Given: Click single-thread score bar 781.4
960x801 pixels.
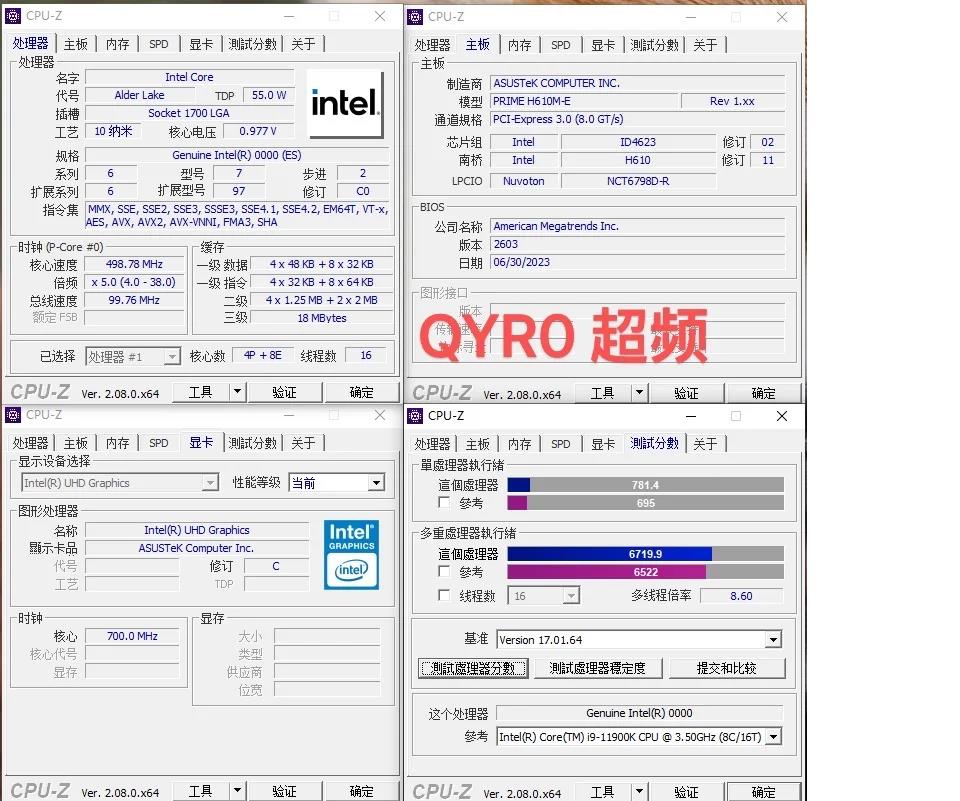Looking at the screenshot, I should pos(645,485).
